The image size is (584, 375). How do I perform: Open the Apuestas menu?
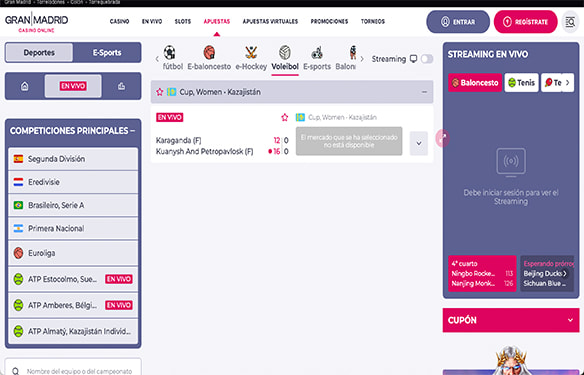click(x=217, y=22)
